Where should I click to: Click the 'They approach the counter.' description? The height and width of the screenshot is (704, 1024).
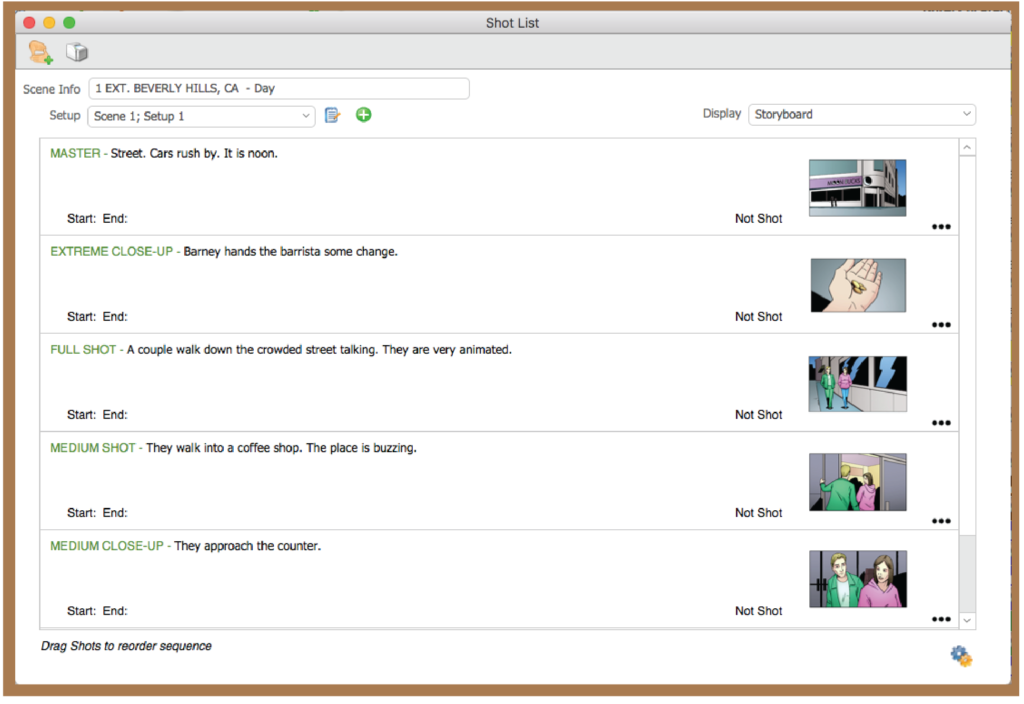[x=248, y=546]
